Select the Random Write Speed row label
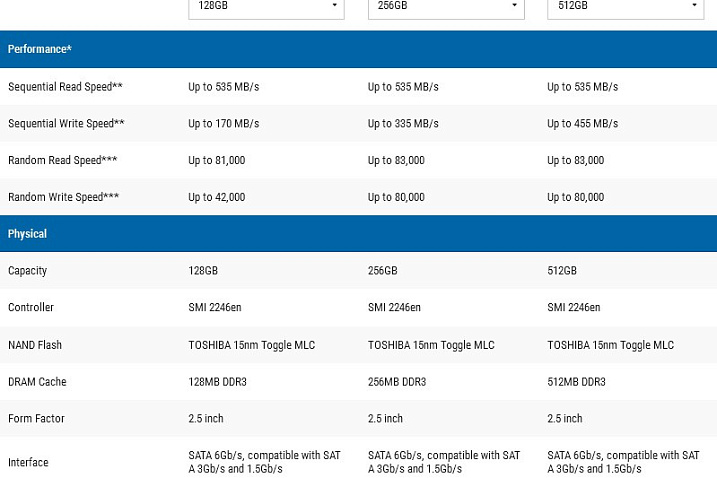The height and width of the screenshot is (478, 717). tap(64, 197)
